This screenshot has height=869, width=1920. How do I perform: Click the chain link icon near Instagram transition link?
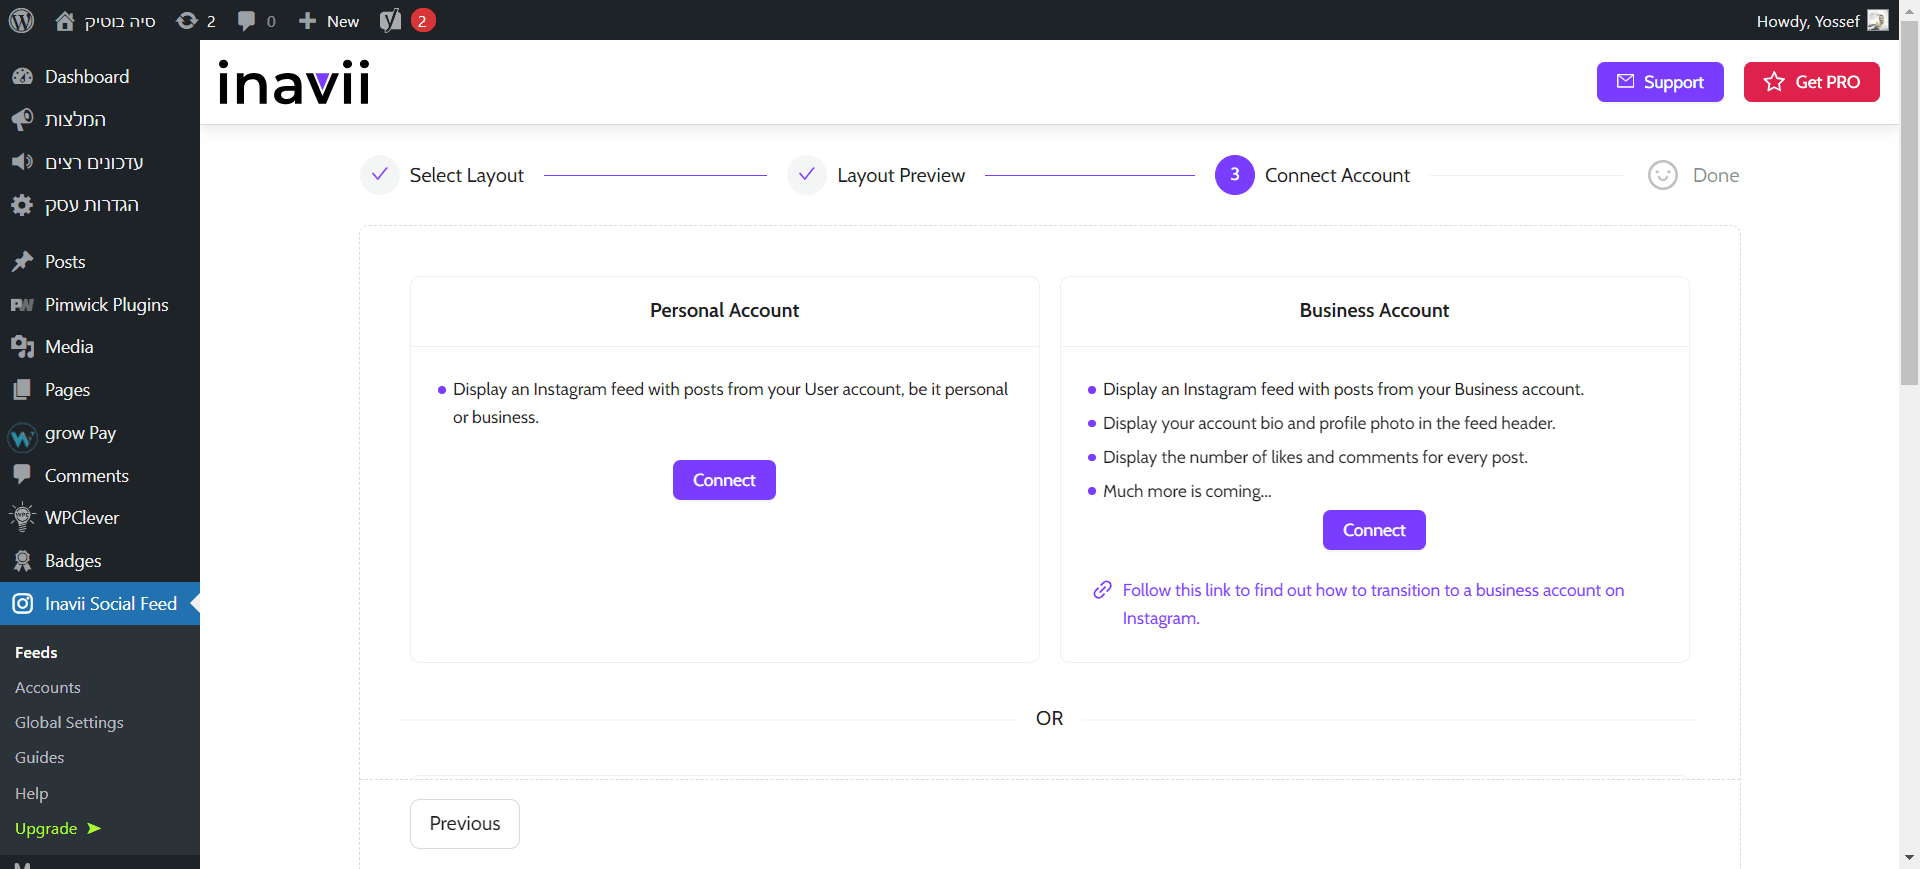[x=1102, y=590]
